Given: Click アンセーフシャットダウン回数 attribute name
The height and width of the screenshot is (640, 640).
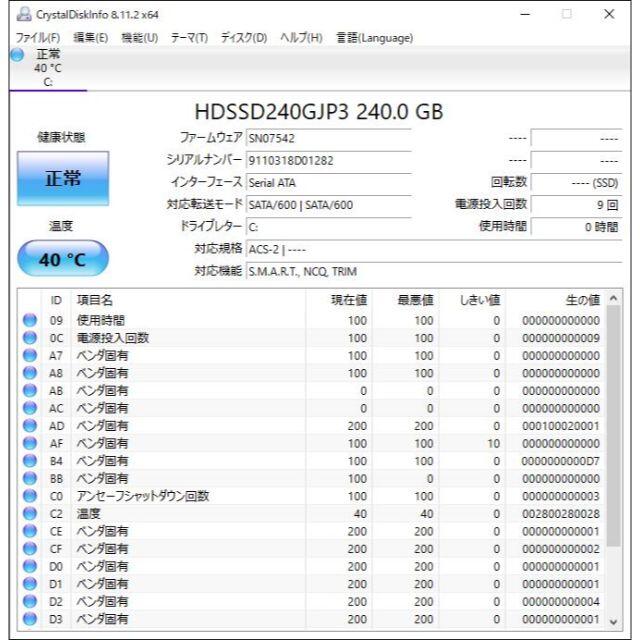Looking at the screenshot, I should 143,496.
